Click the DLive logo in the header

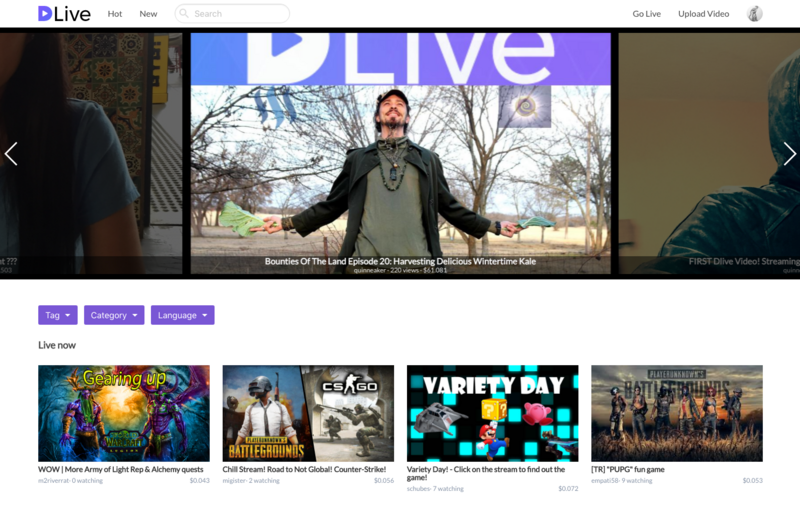pyautogui.click(x=64, y=14)
